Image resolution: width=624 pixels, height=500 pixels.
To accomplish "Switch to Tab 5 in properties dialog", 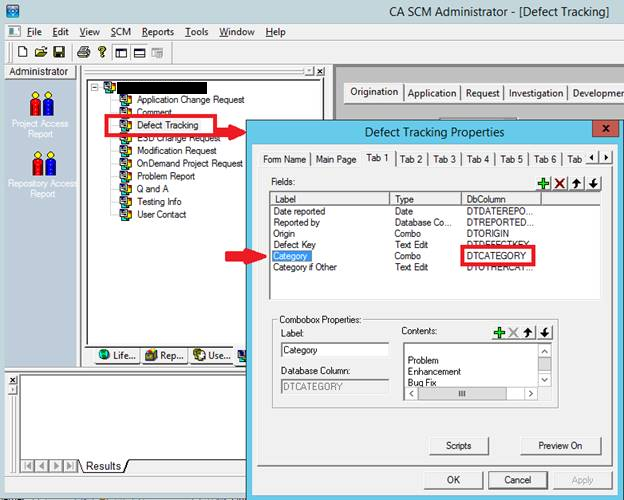I will tap(511, 159).
